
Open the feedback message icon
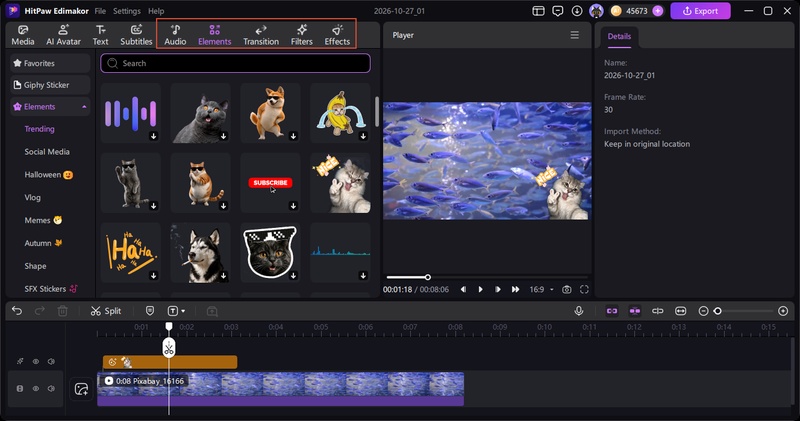coord(558,11)
